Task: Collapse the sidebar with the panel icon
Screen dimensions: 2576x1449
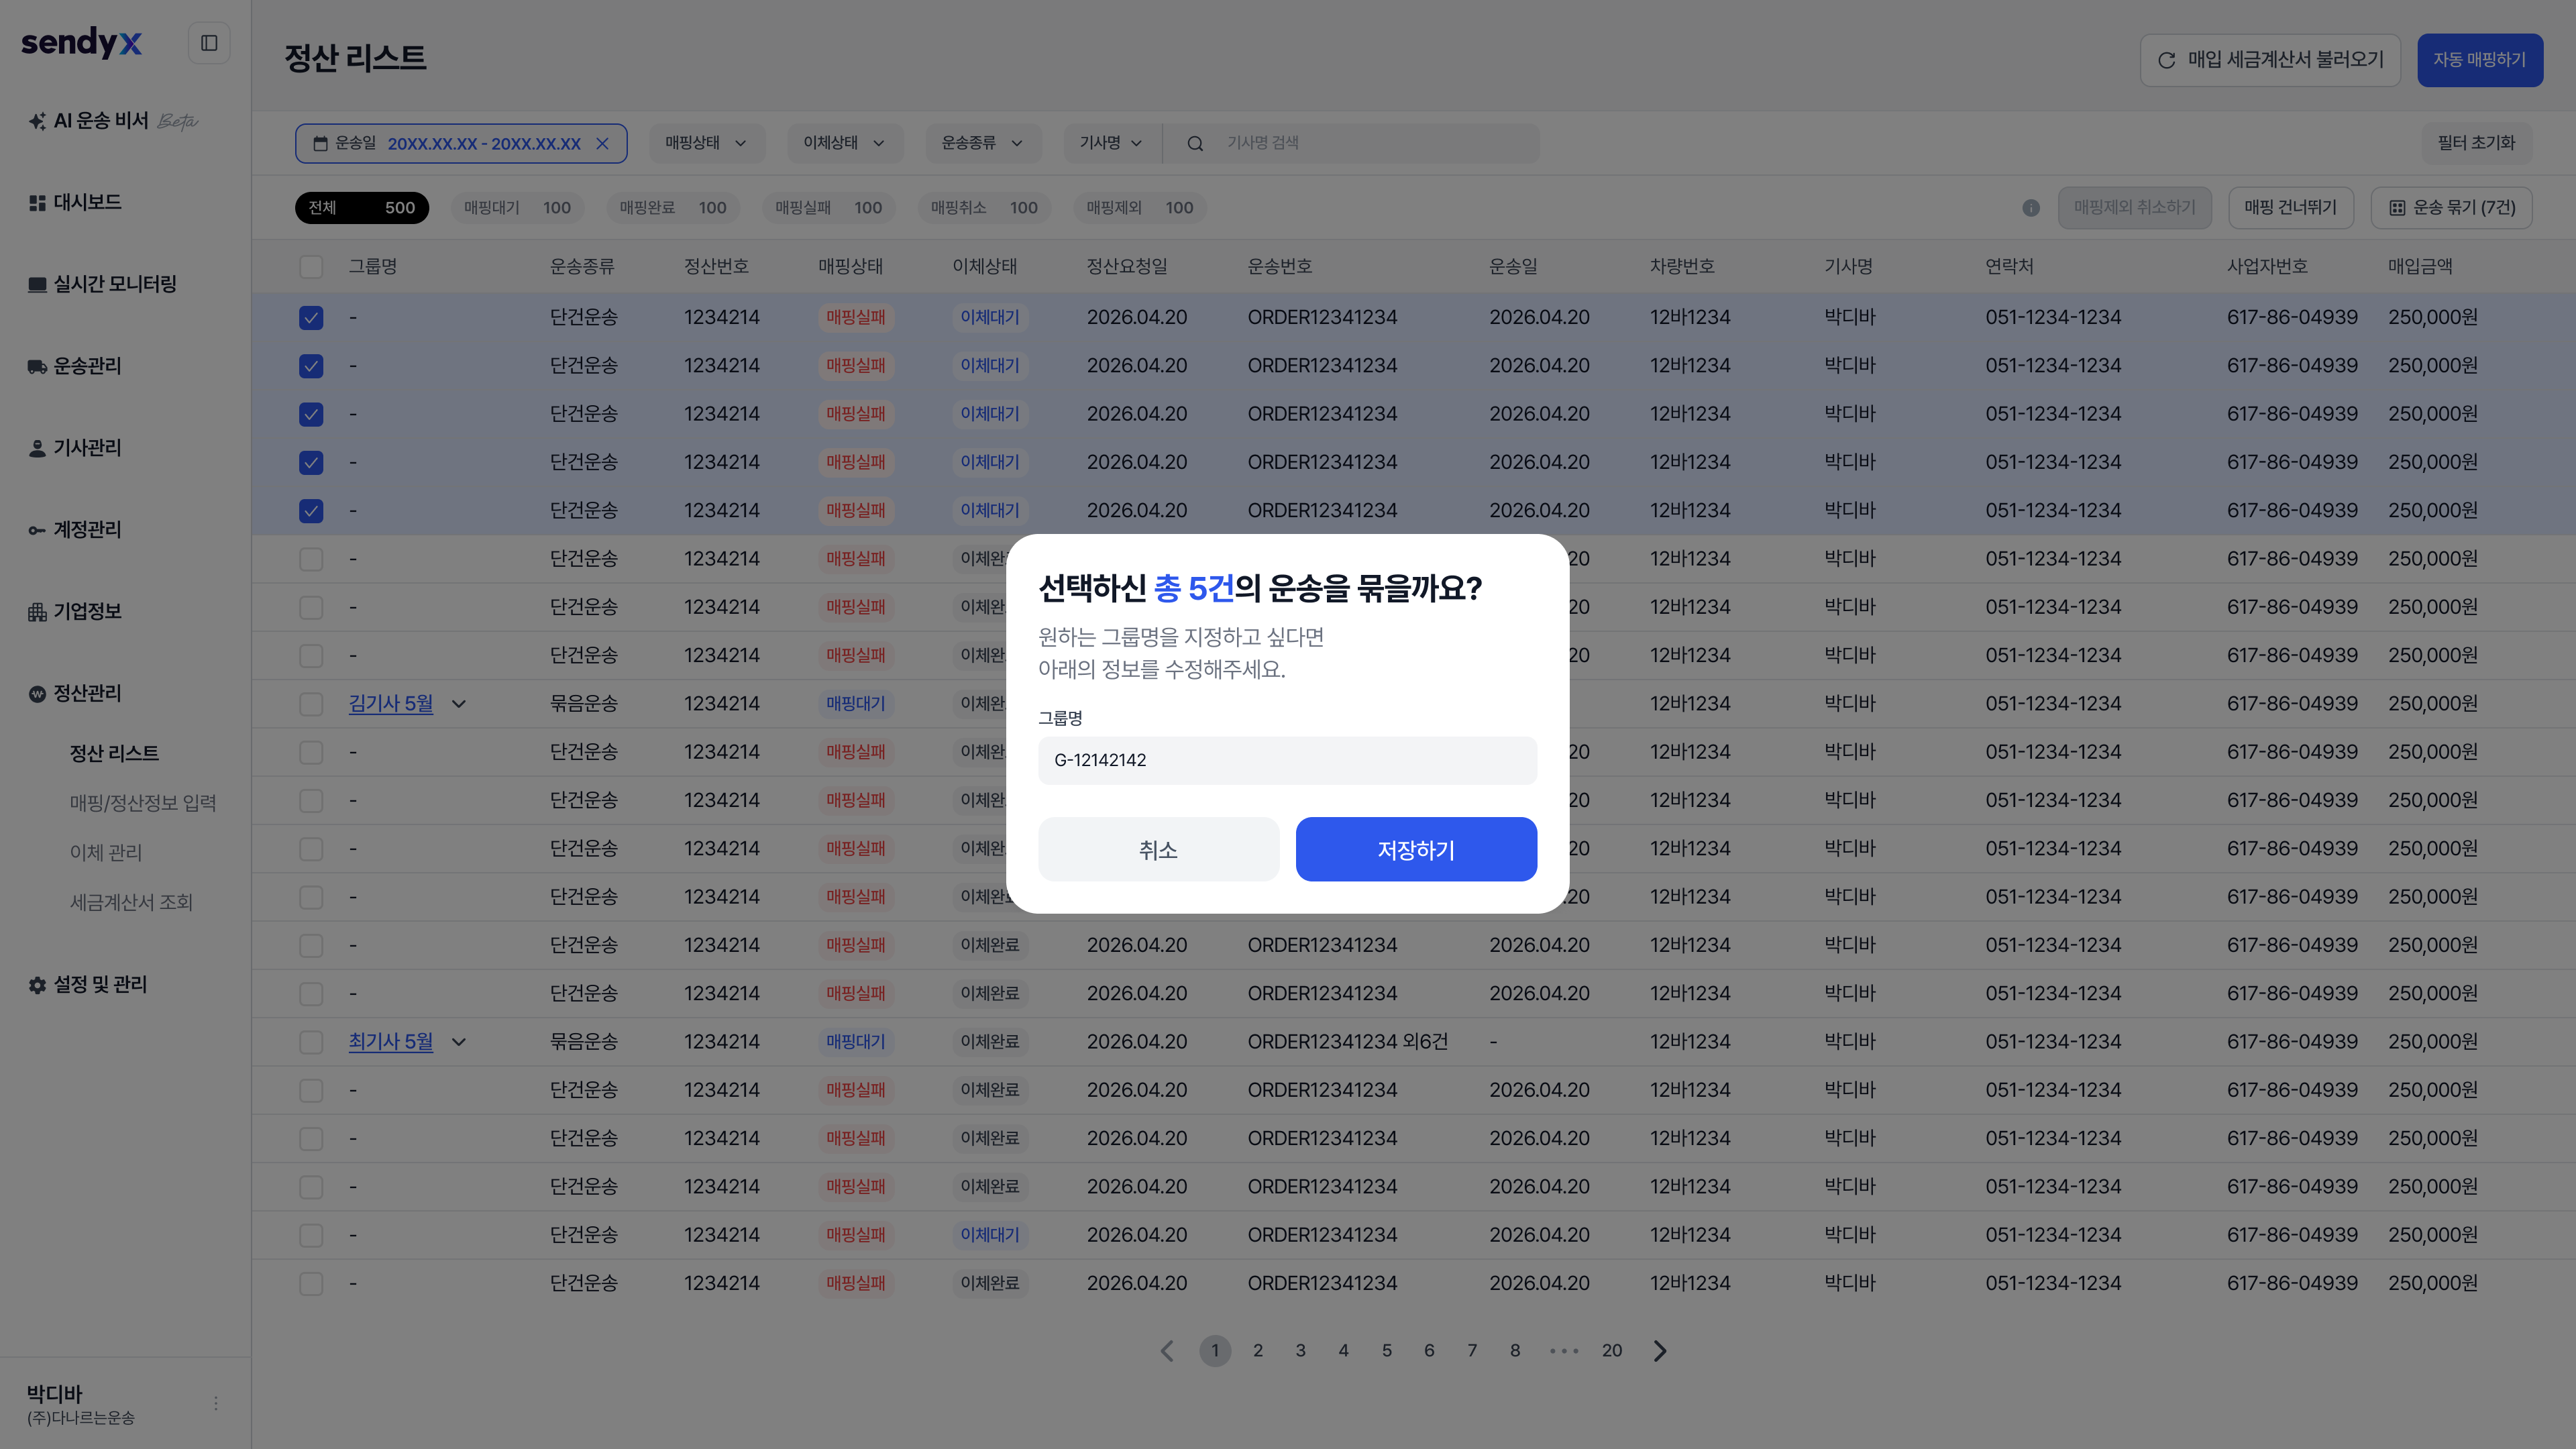Action: point(209,43)
